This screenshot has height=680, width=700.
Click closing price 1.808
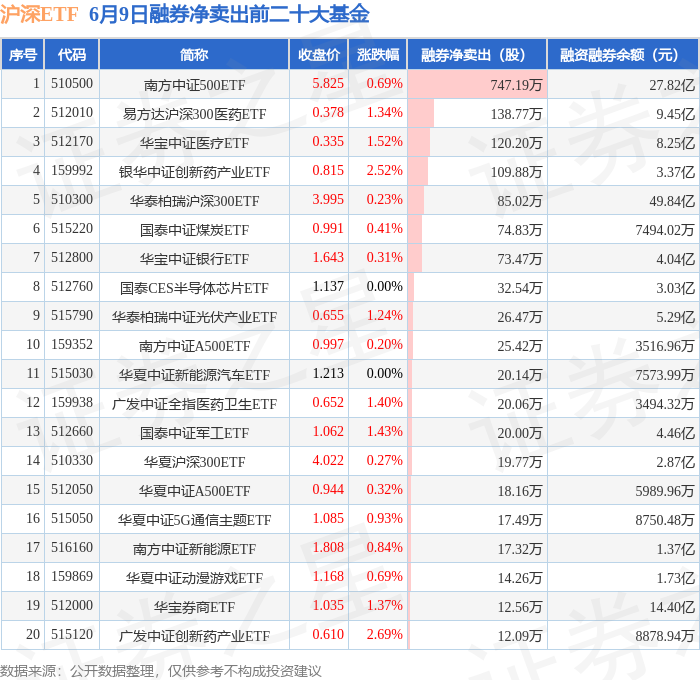coord(328,548)
